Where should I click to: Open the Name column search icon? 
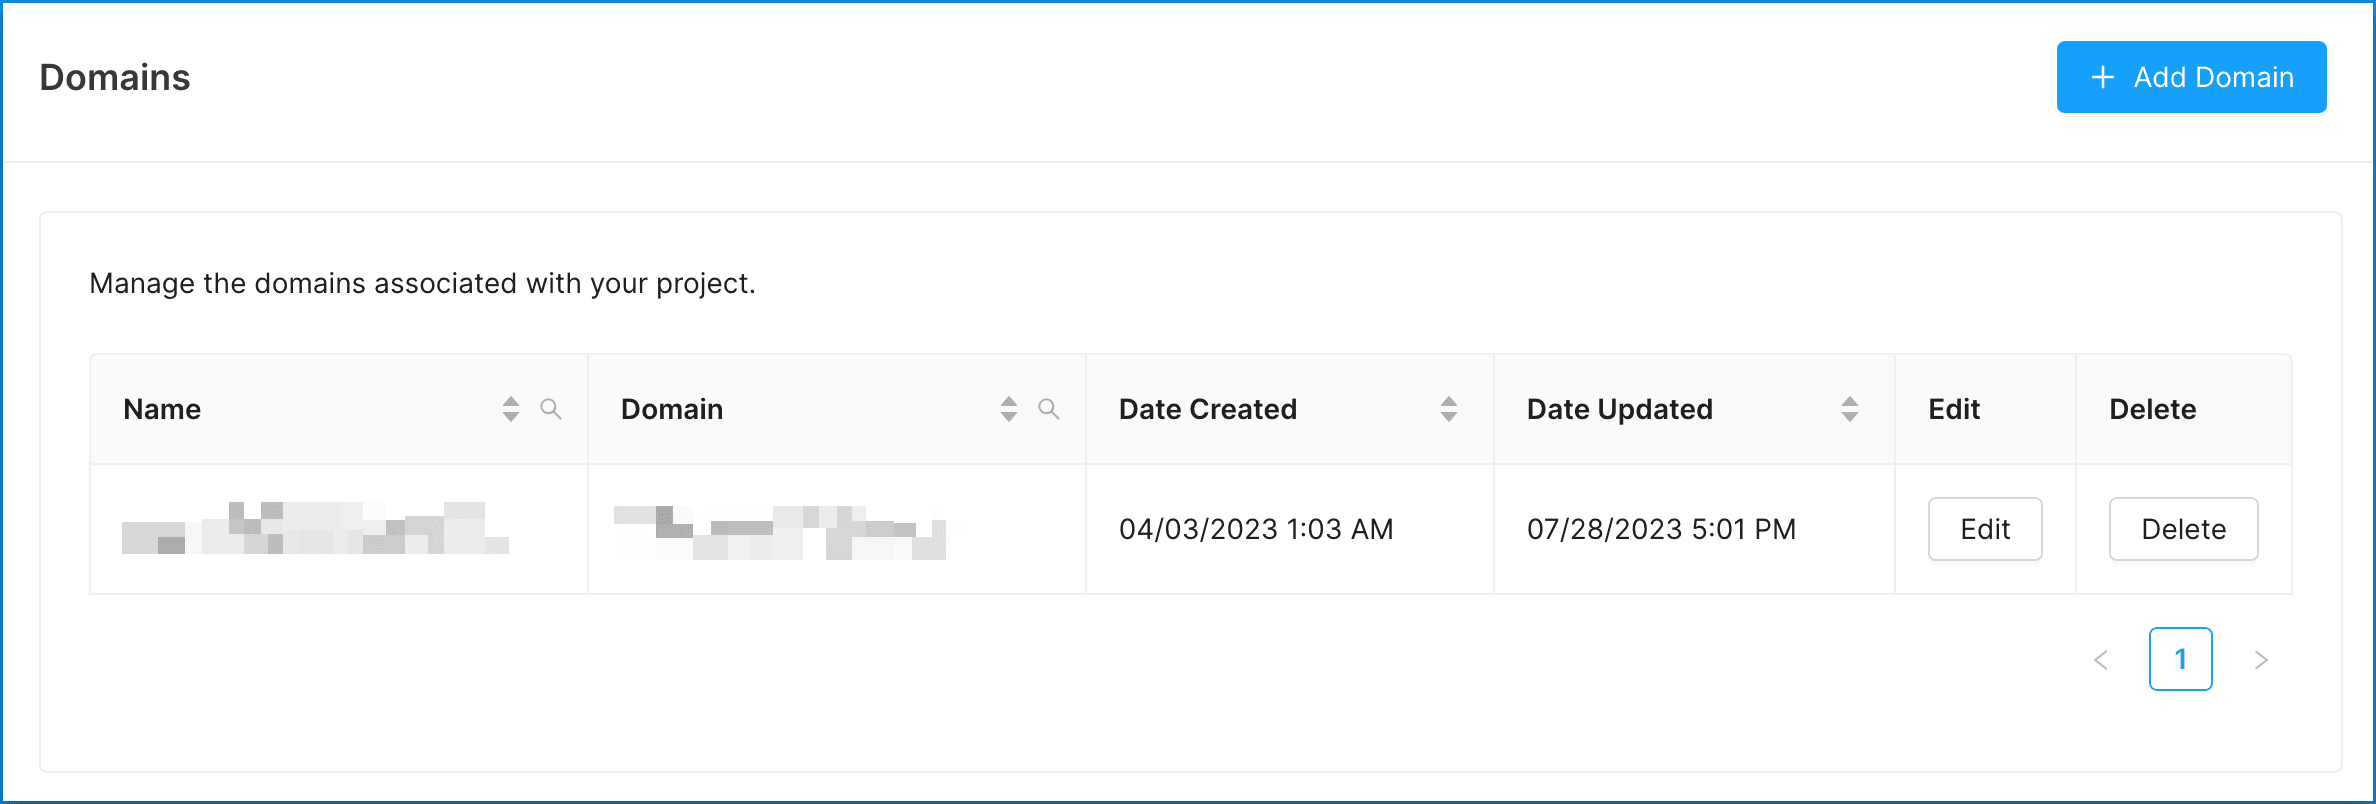click(551, 409)
